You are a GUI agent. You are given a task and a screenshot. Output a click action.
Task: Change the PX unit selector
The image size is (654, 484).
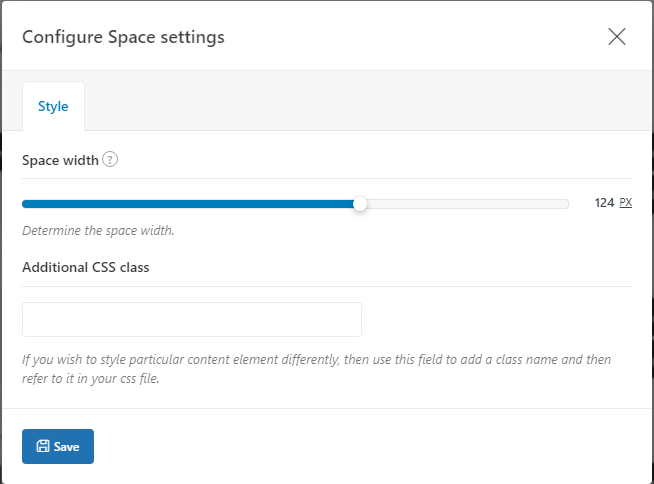click(626, 202)
